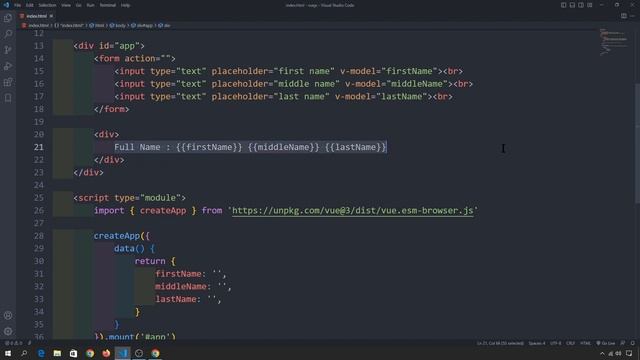Open the Search view in activity bar
The image size is (640, 360).
pyautogui.click(x=8, y=34)
